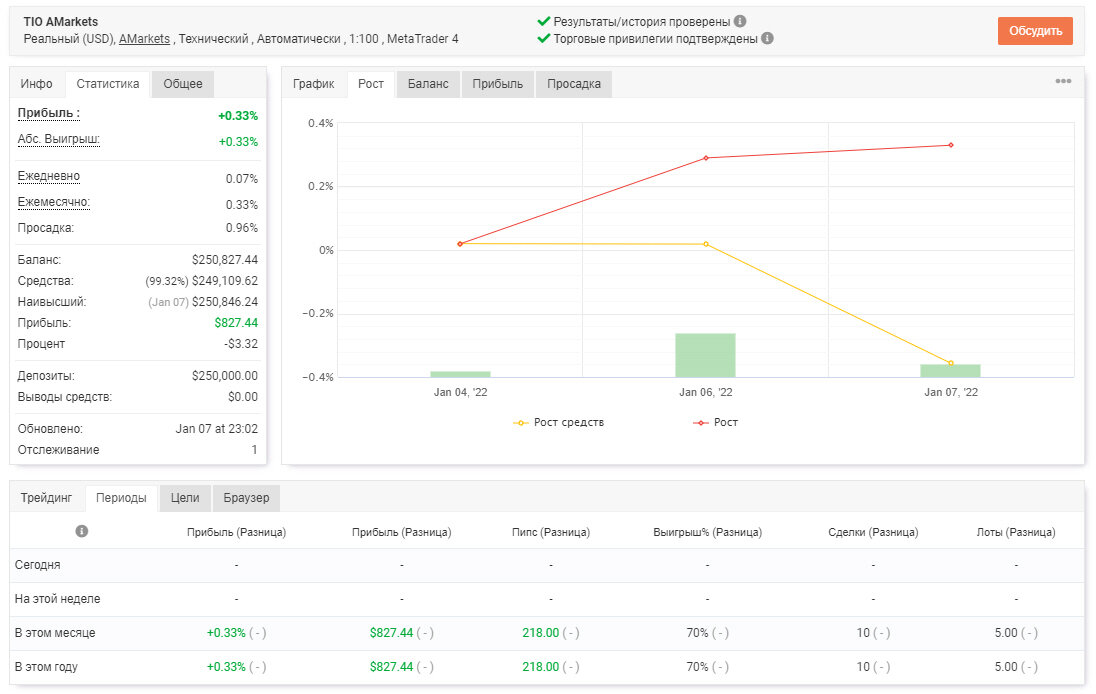Click info icon beside Результаты/история проверены
Image resolution: width=1096 pixels, height=694 pixels.
[x=740, y=21]
